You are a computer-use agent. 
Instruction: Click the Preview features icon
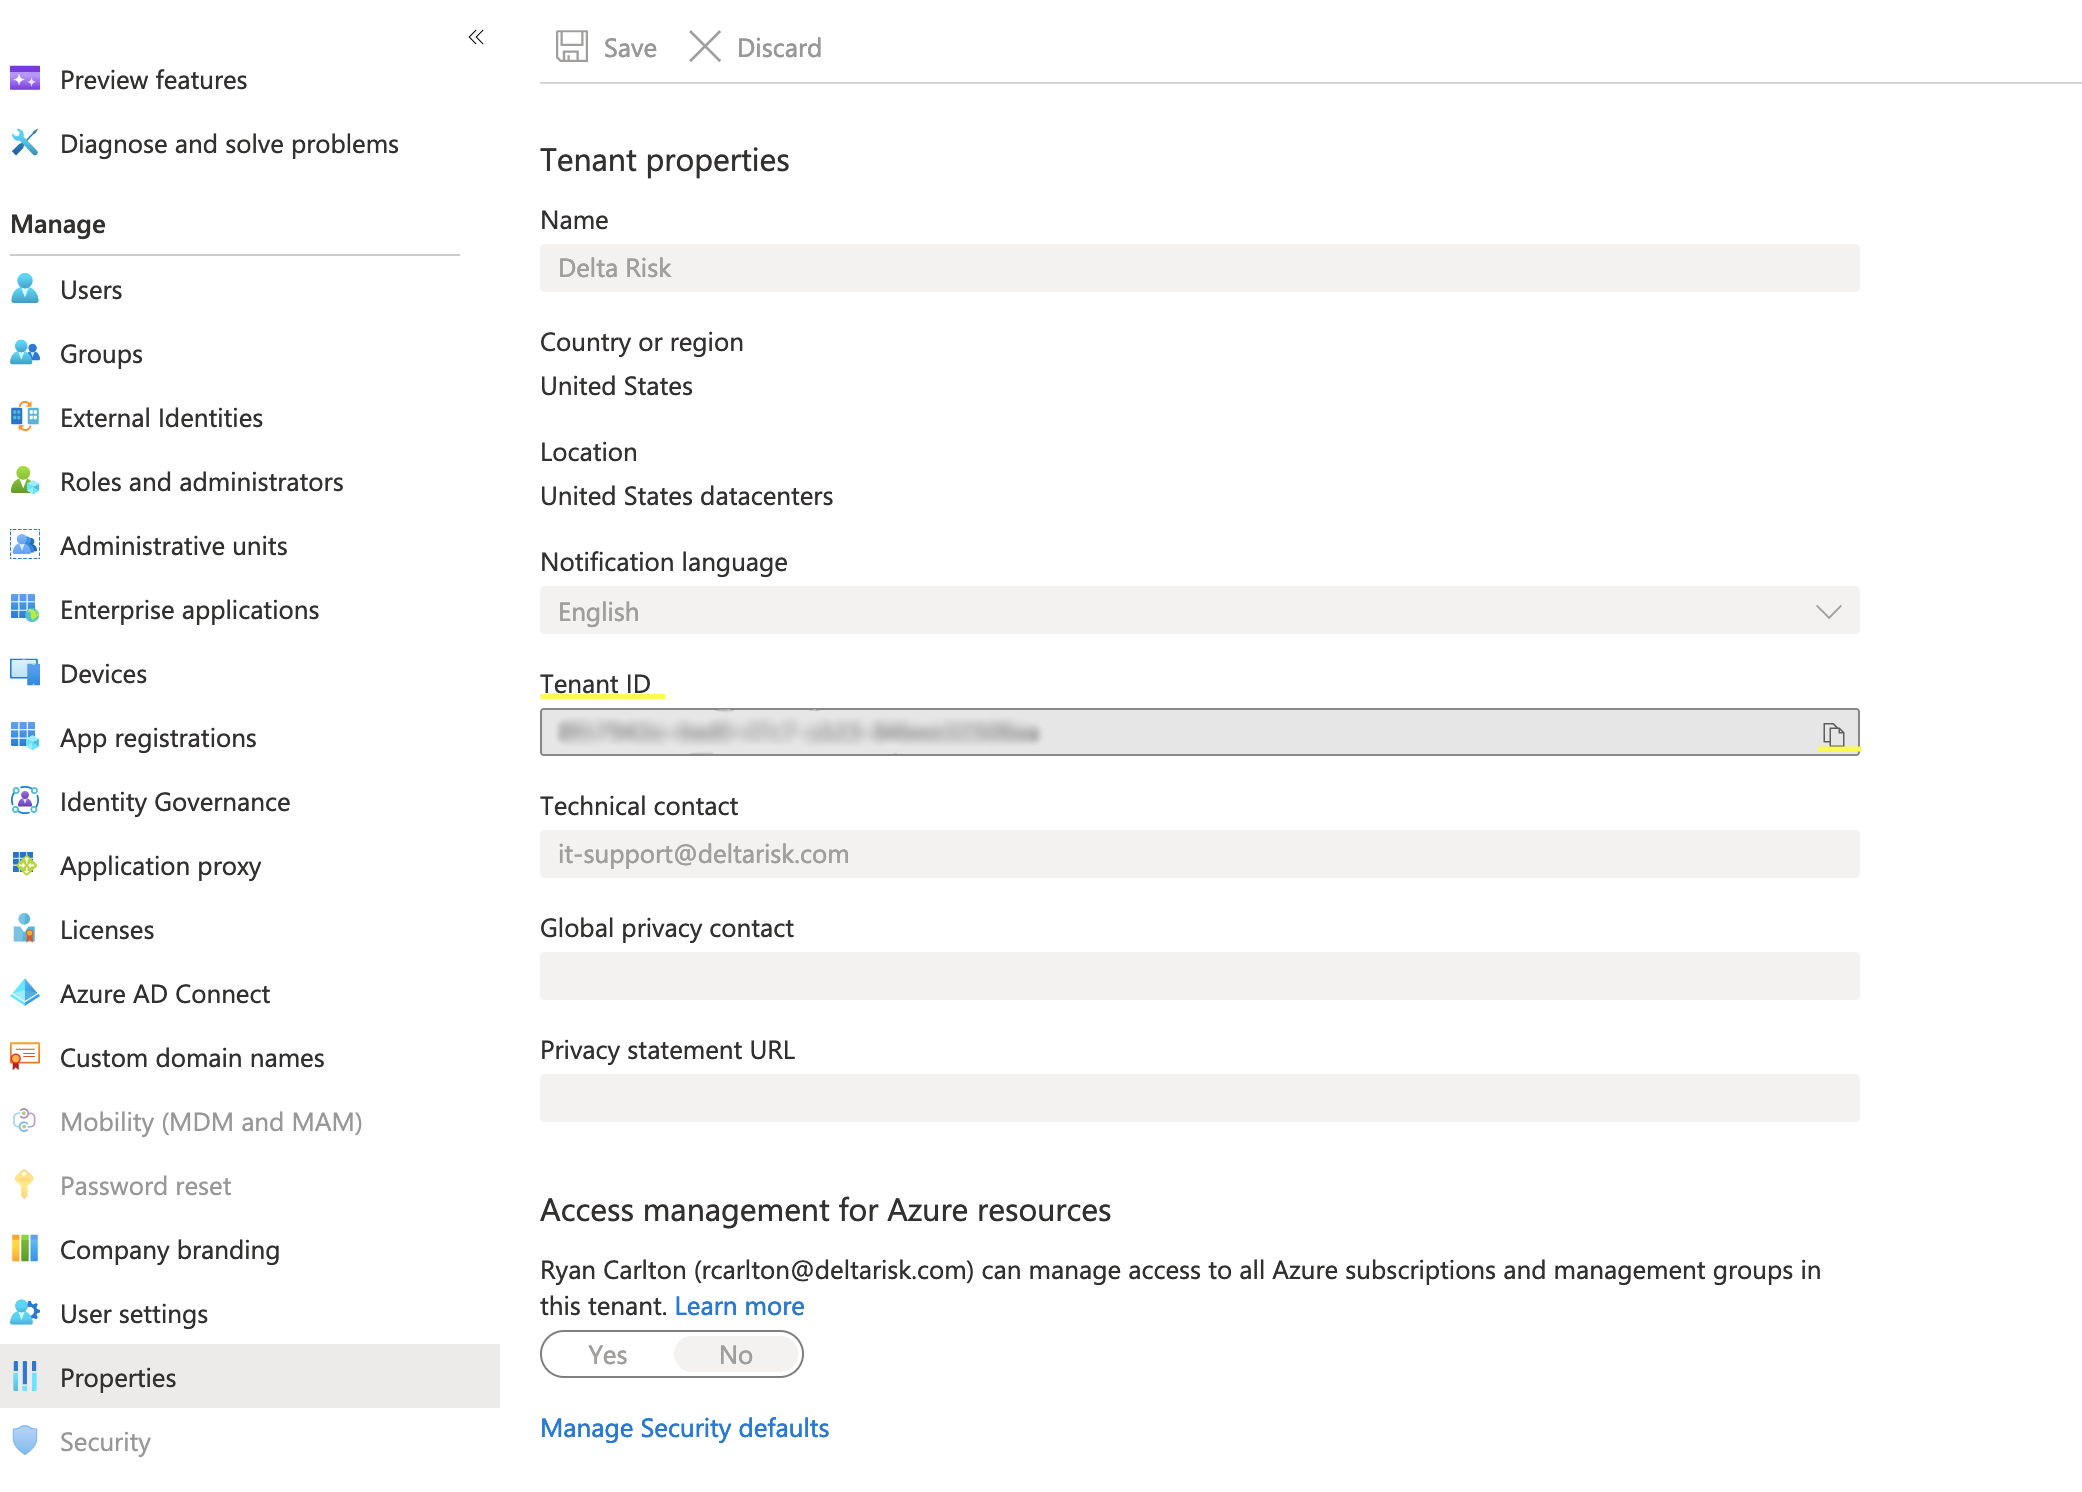click(x=25, y=79)
